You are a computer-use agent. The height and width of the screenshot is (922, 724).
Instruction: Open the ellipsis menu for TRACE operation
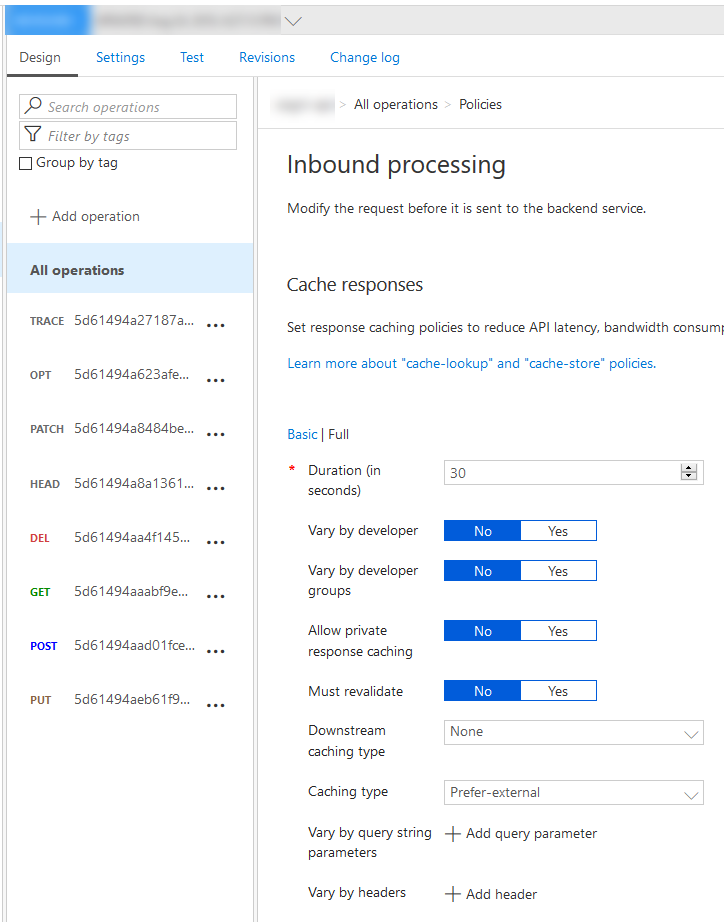point(215,326)
